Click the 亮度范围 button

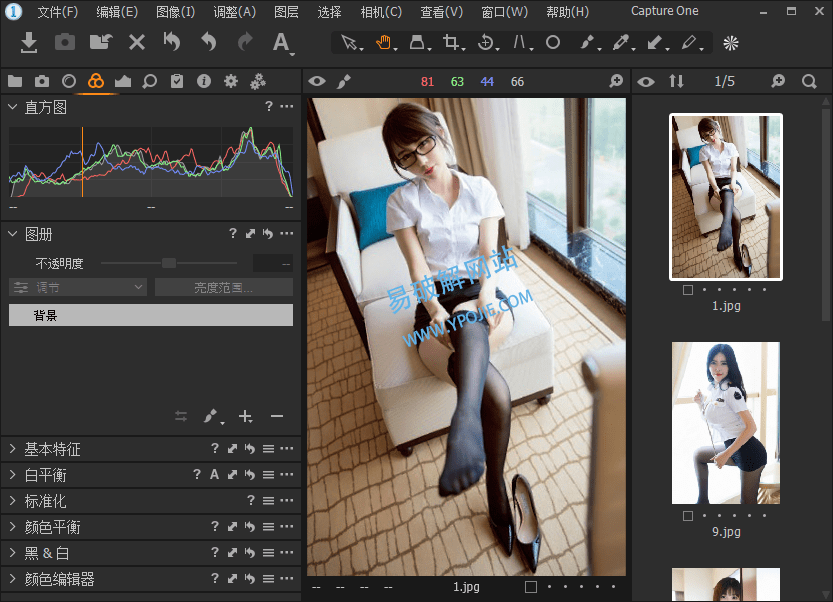pyautogui.click(x=223, y=288)
